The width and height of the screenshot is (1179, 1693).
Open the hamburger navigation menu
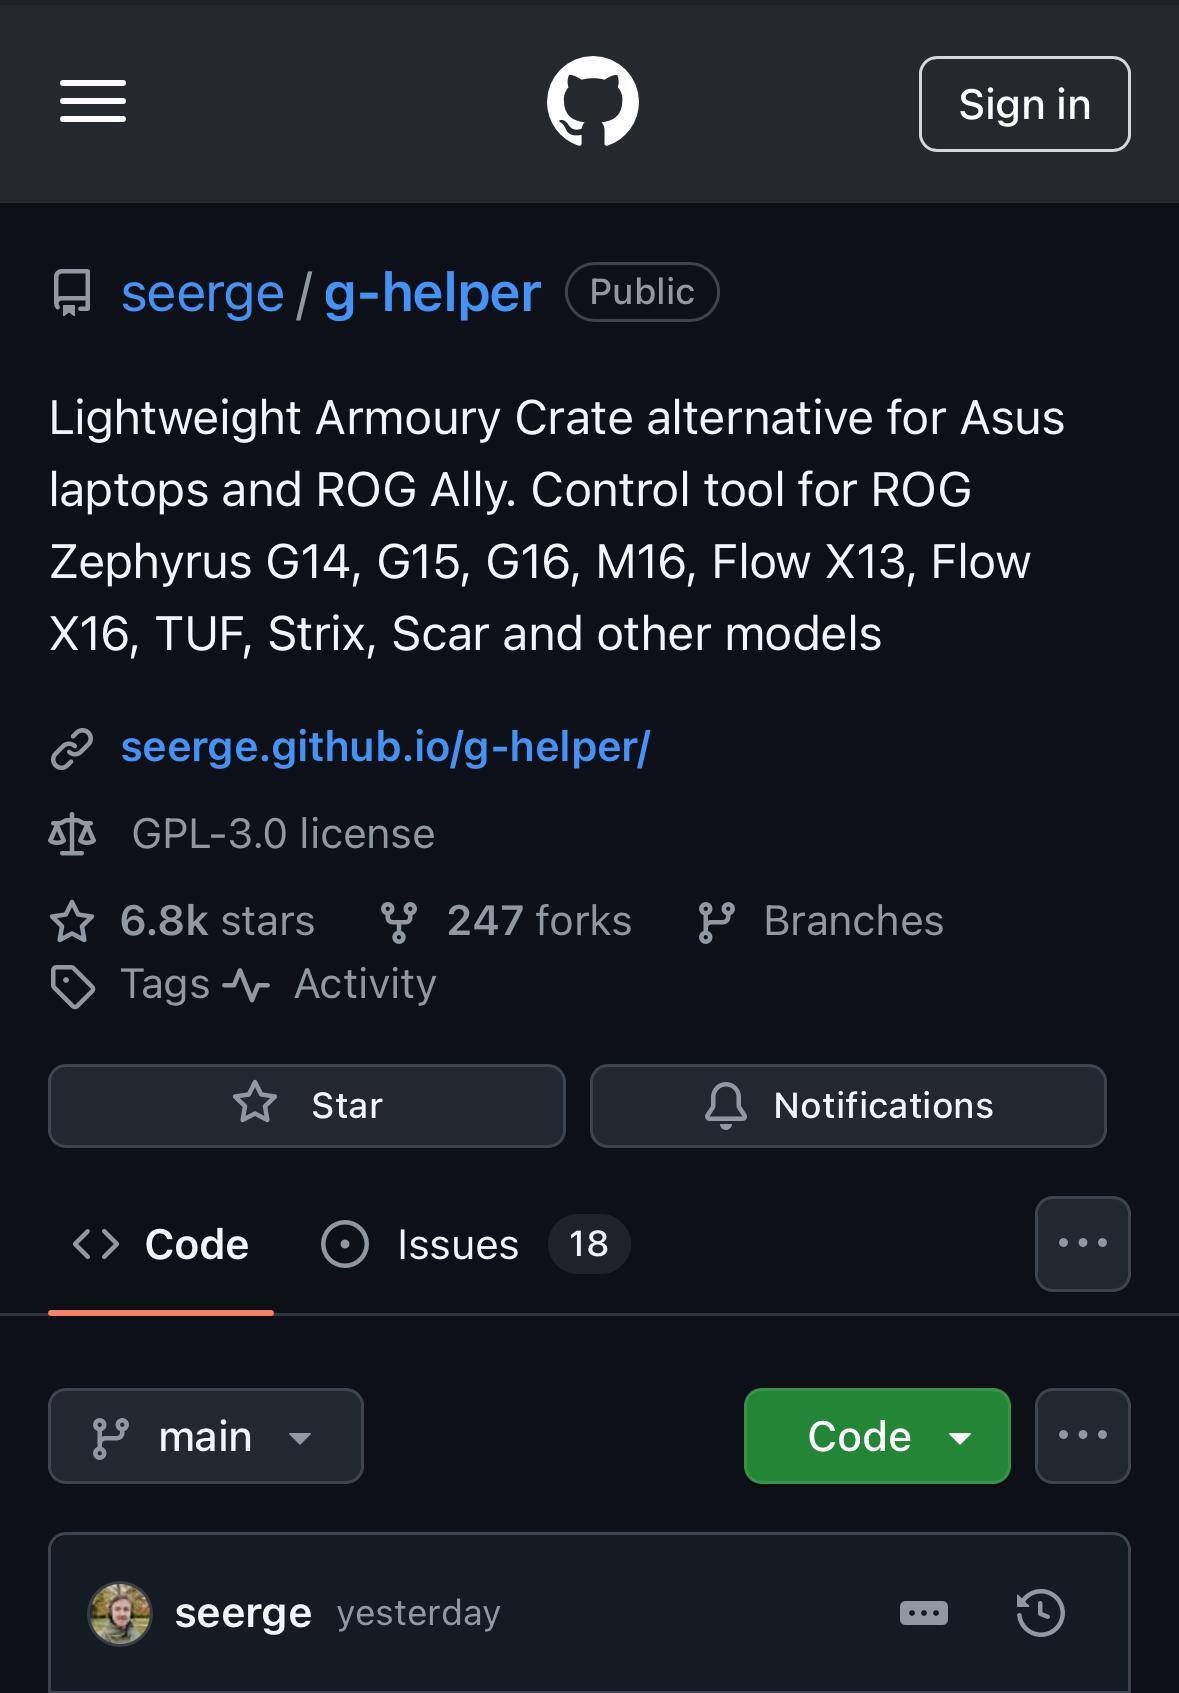click(93, 102)
